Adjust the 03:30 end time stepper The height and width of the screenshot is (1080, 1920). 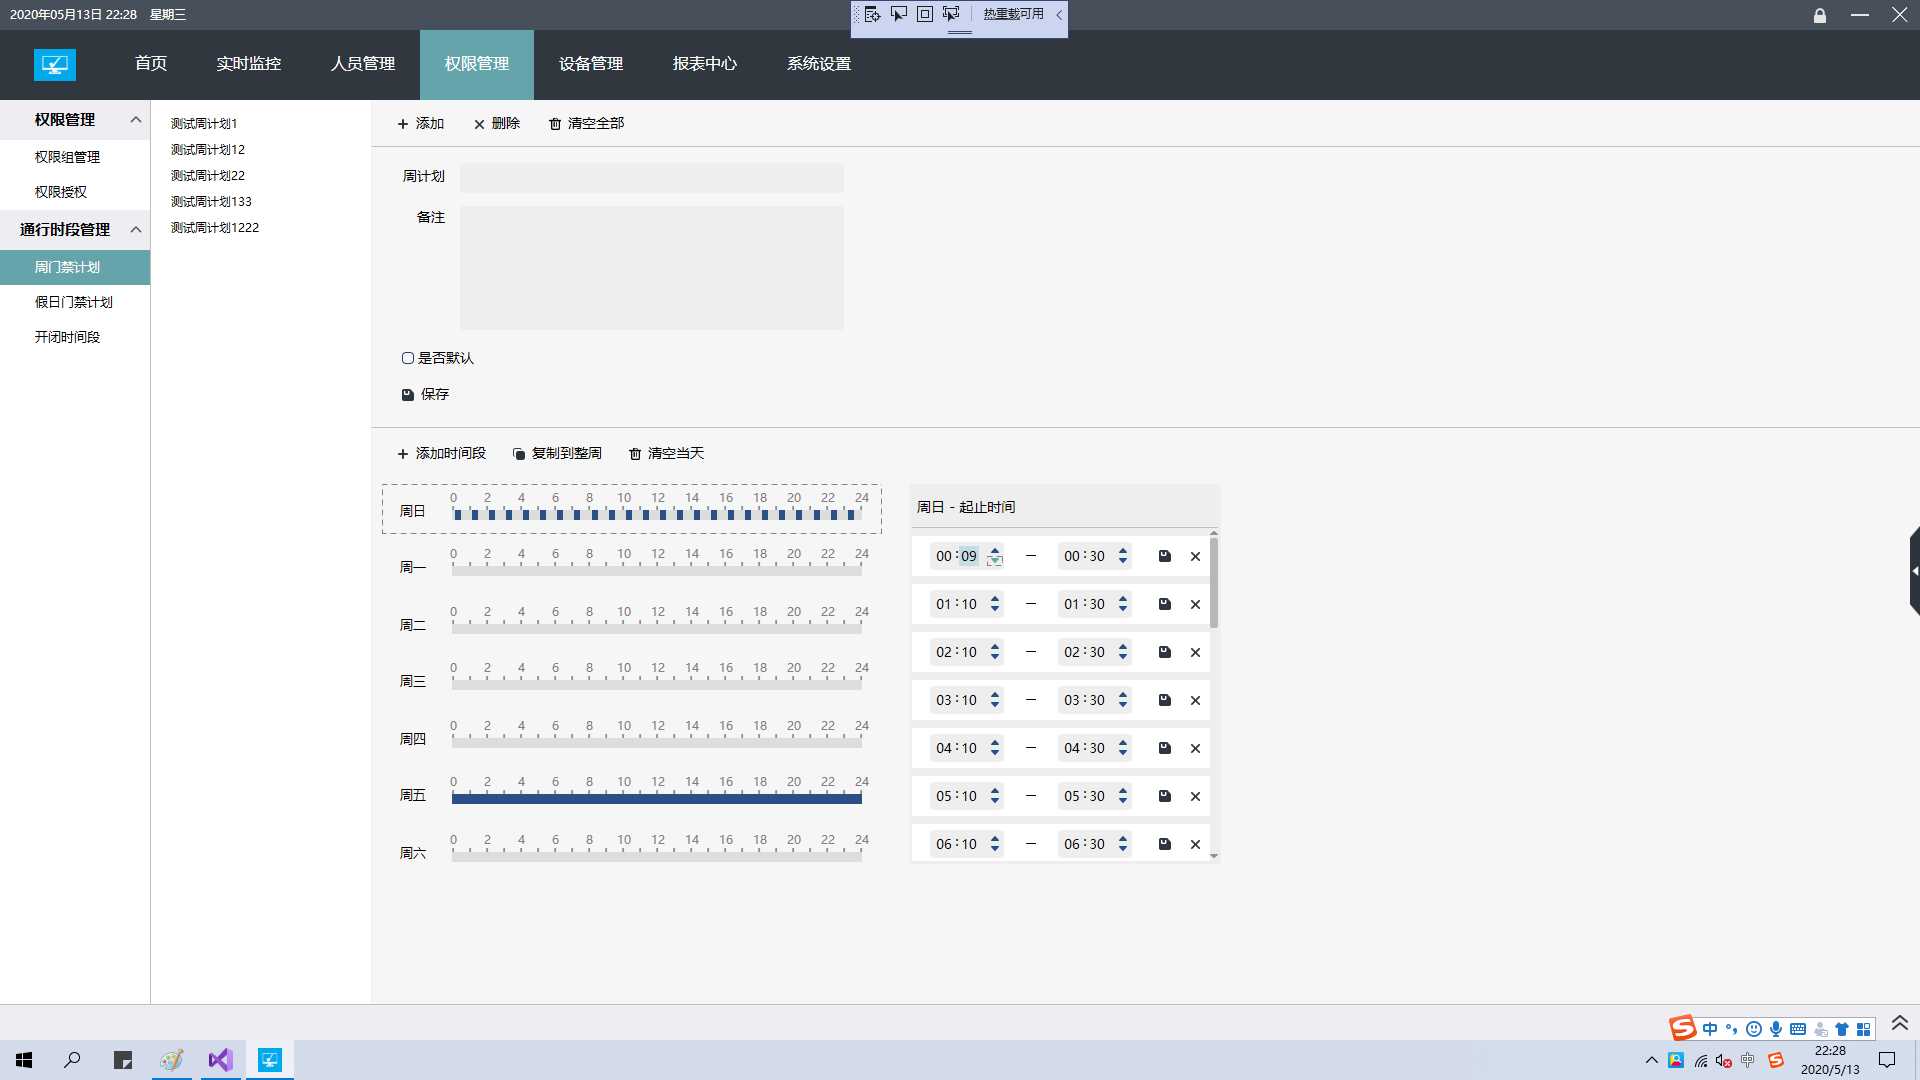1122,700
